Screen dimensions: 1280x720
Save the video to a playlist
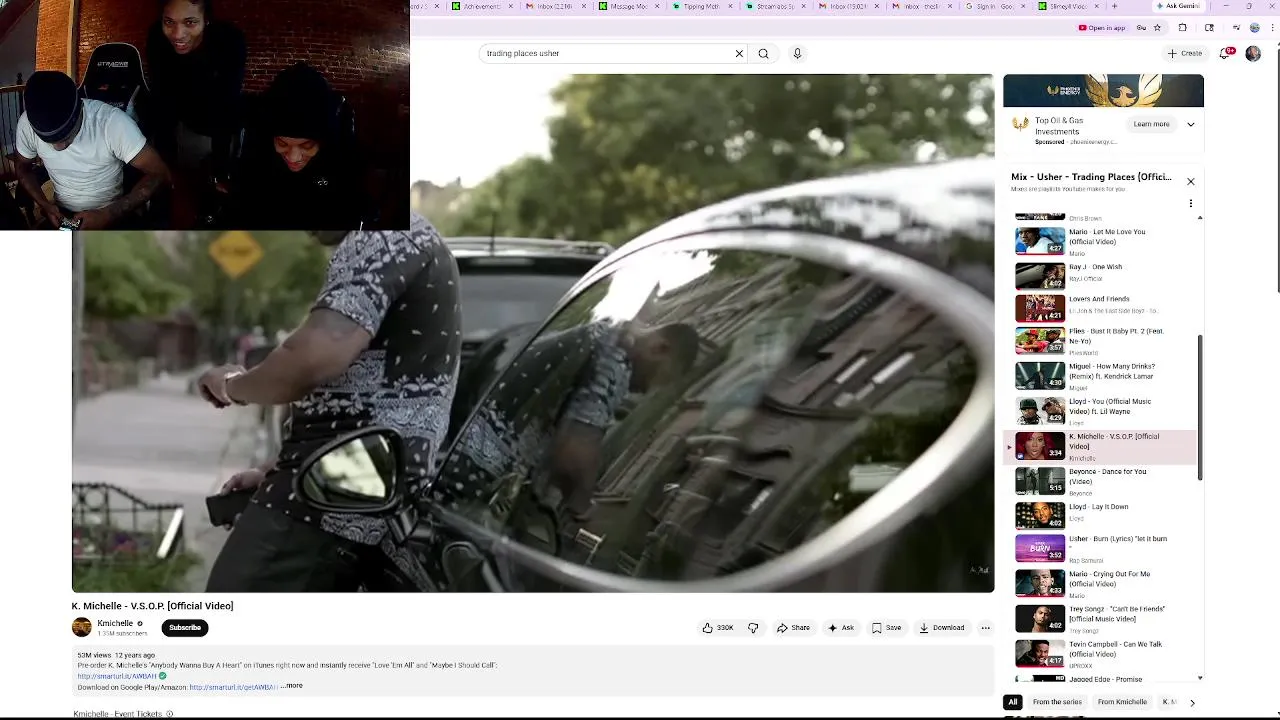coord(886,628)
